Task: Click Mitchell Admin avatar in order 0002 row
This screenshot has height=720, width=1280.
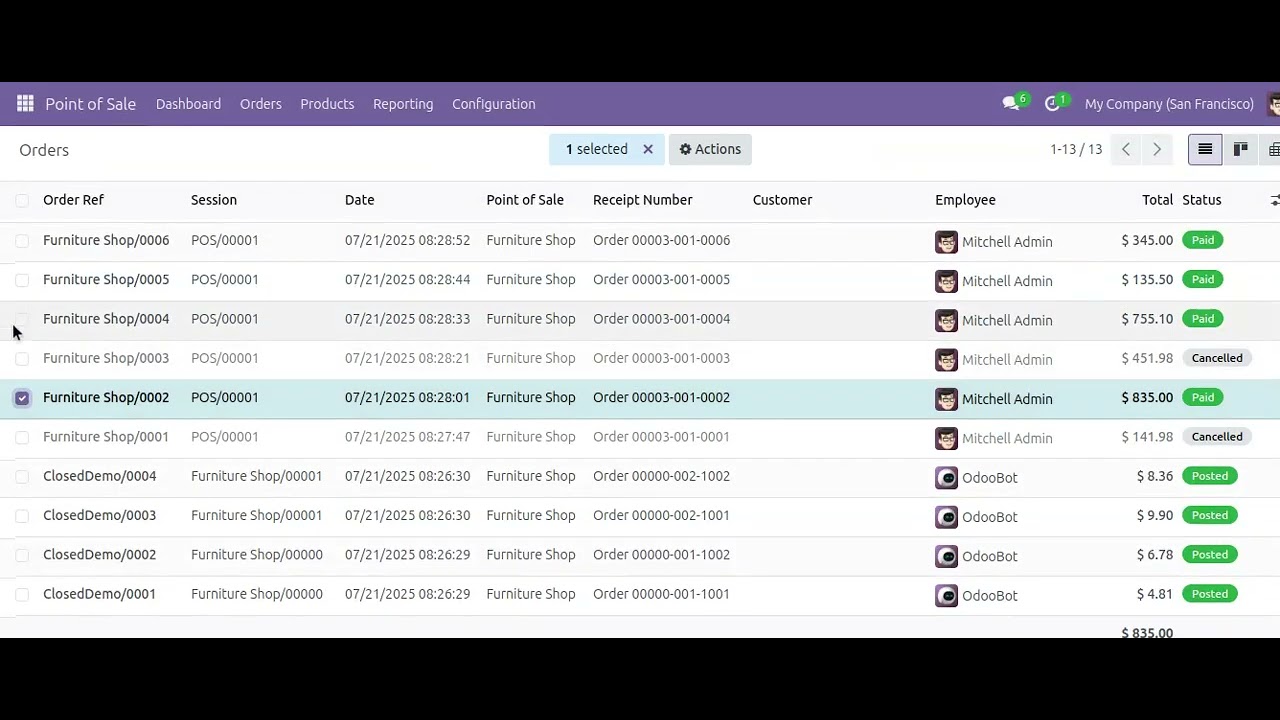Action: click(946, 399)
